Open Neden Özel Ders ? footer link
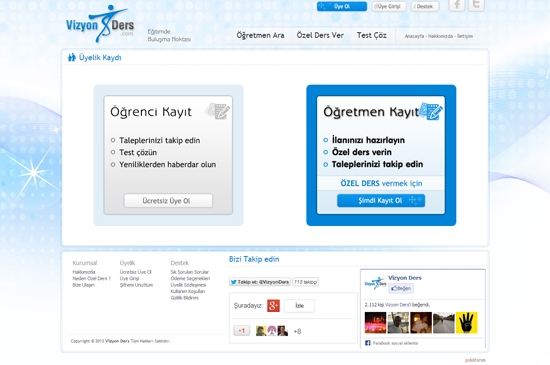 tap(92, 278)
